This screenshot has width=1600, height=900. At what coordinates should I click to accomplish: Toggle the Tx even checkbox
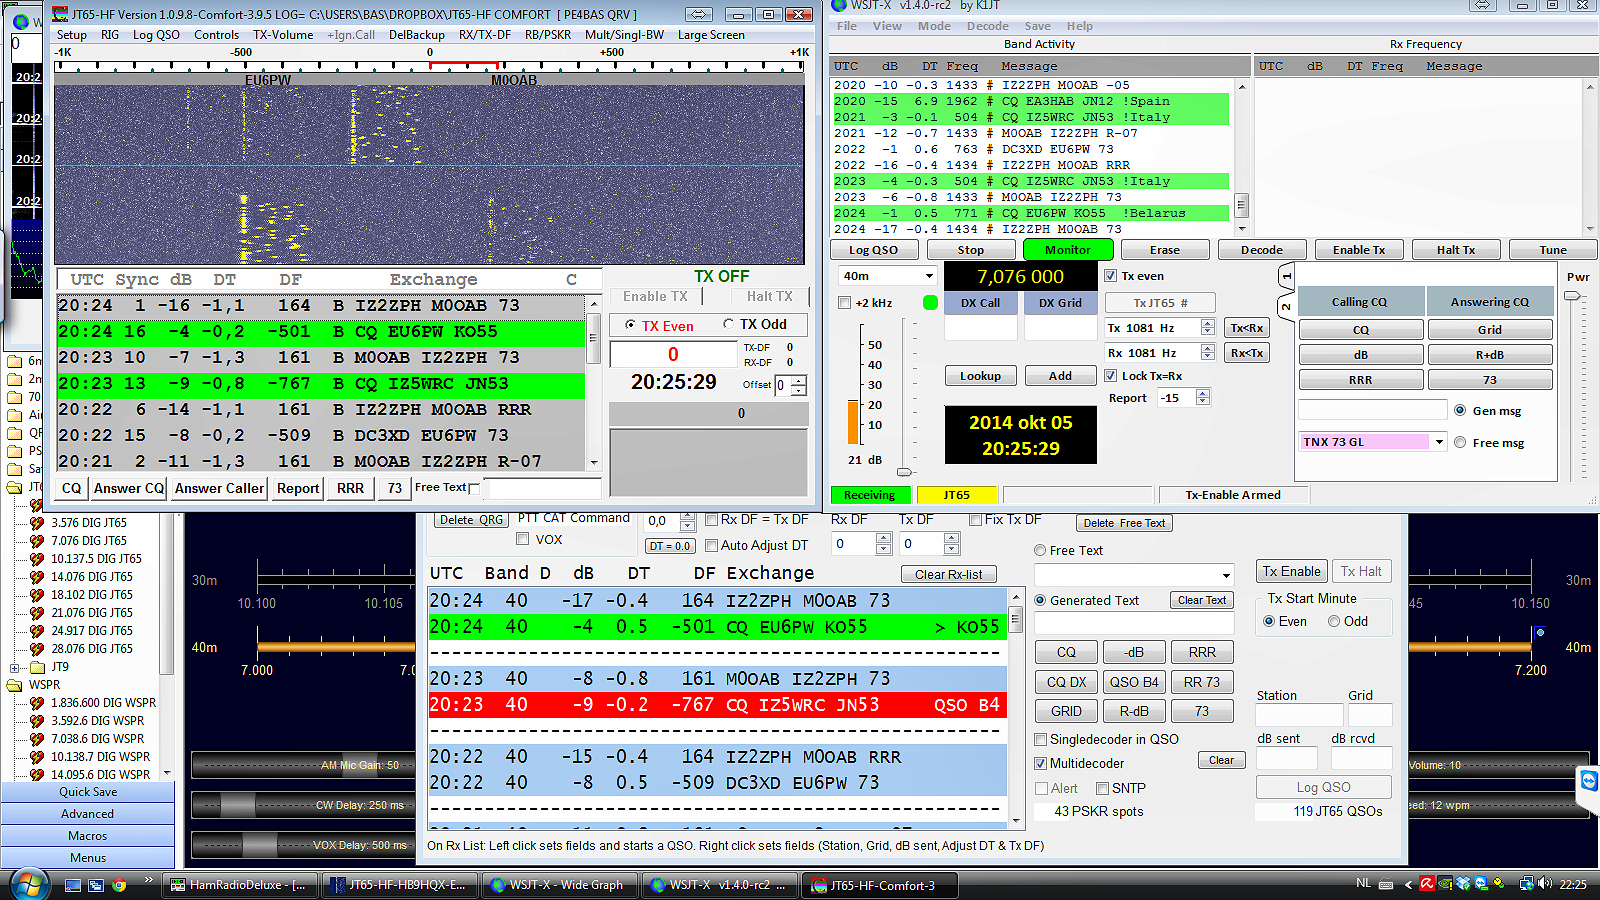[x=1110, y=276]
